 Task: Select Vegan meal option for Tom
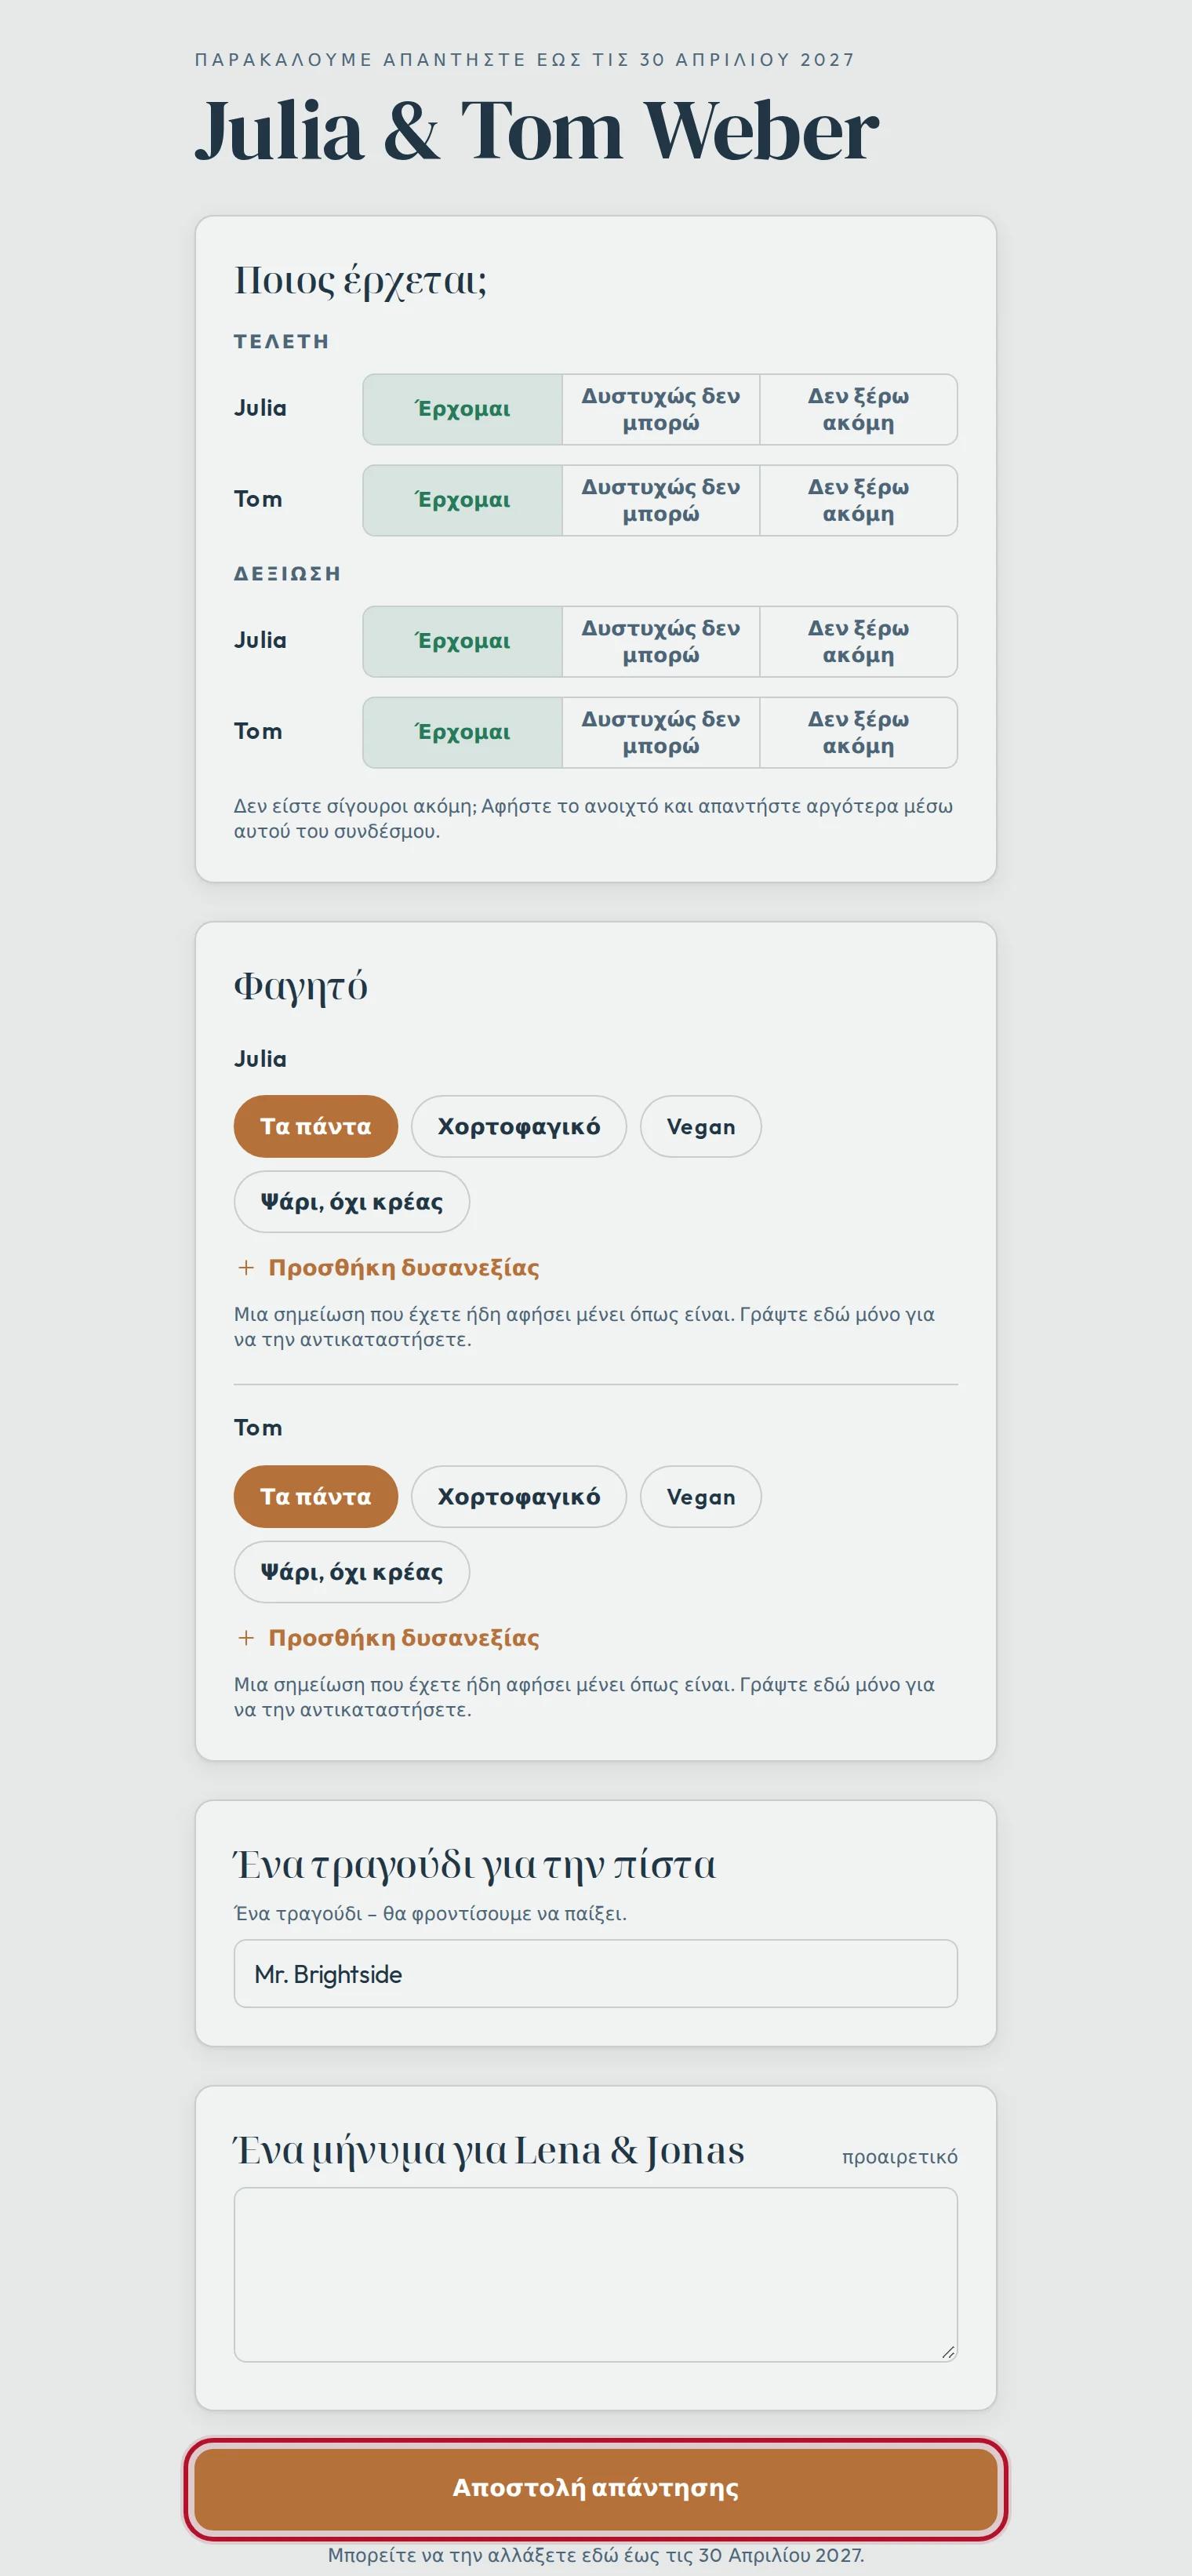pos(701,1496)
